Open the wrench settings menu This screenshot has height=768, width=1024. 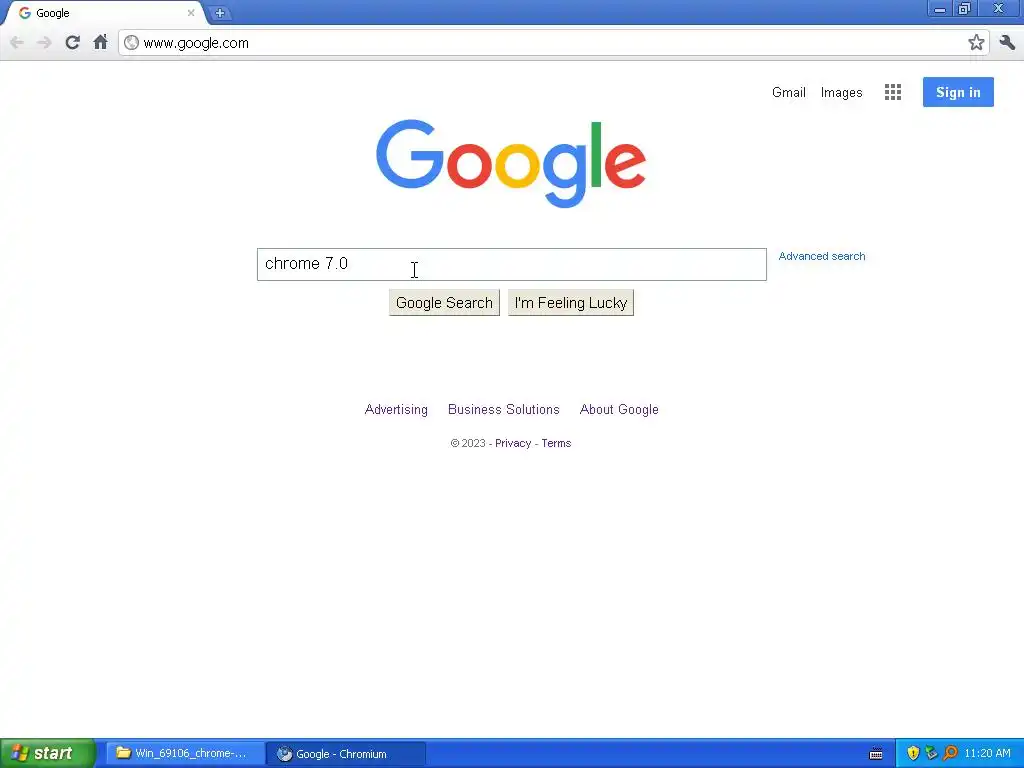(x=1007, y=43)
